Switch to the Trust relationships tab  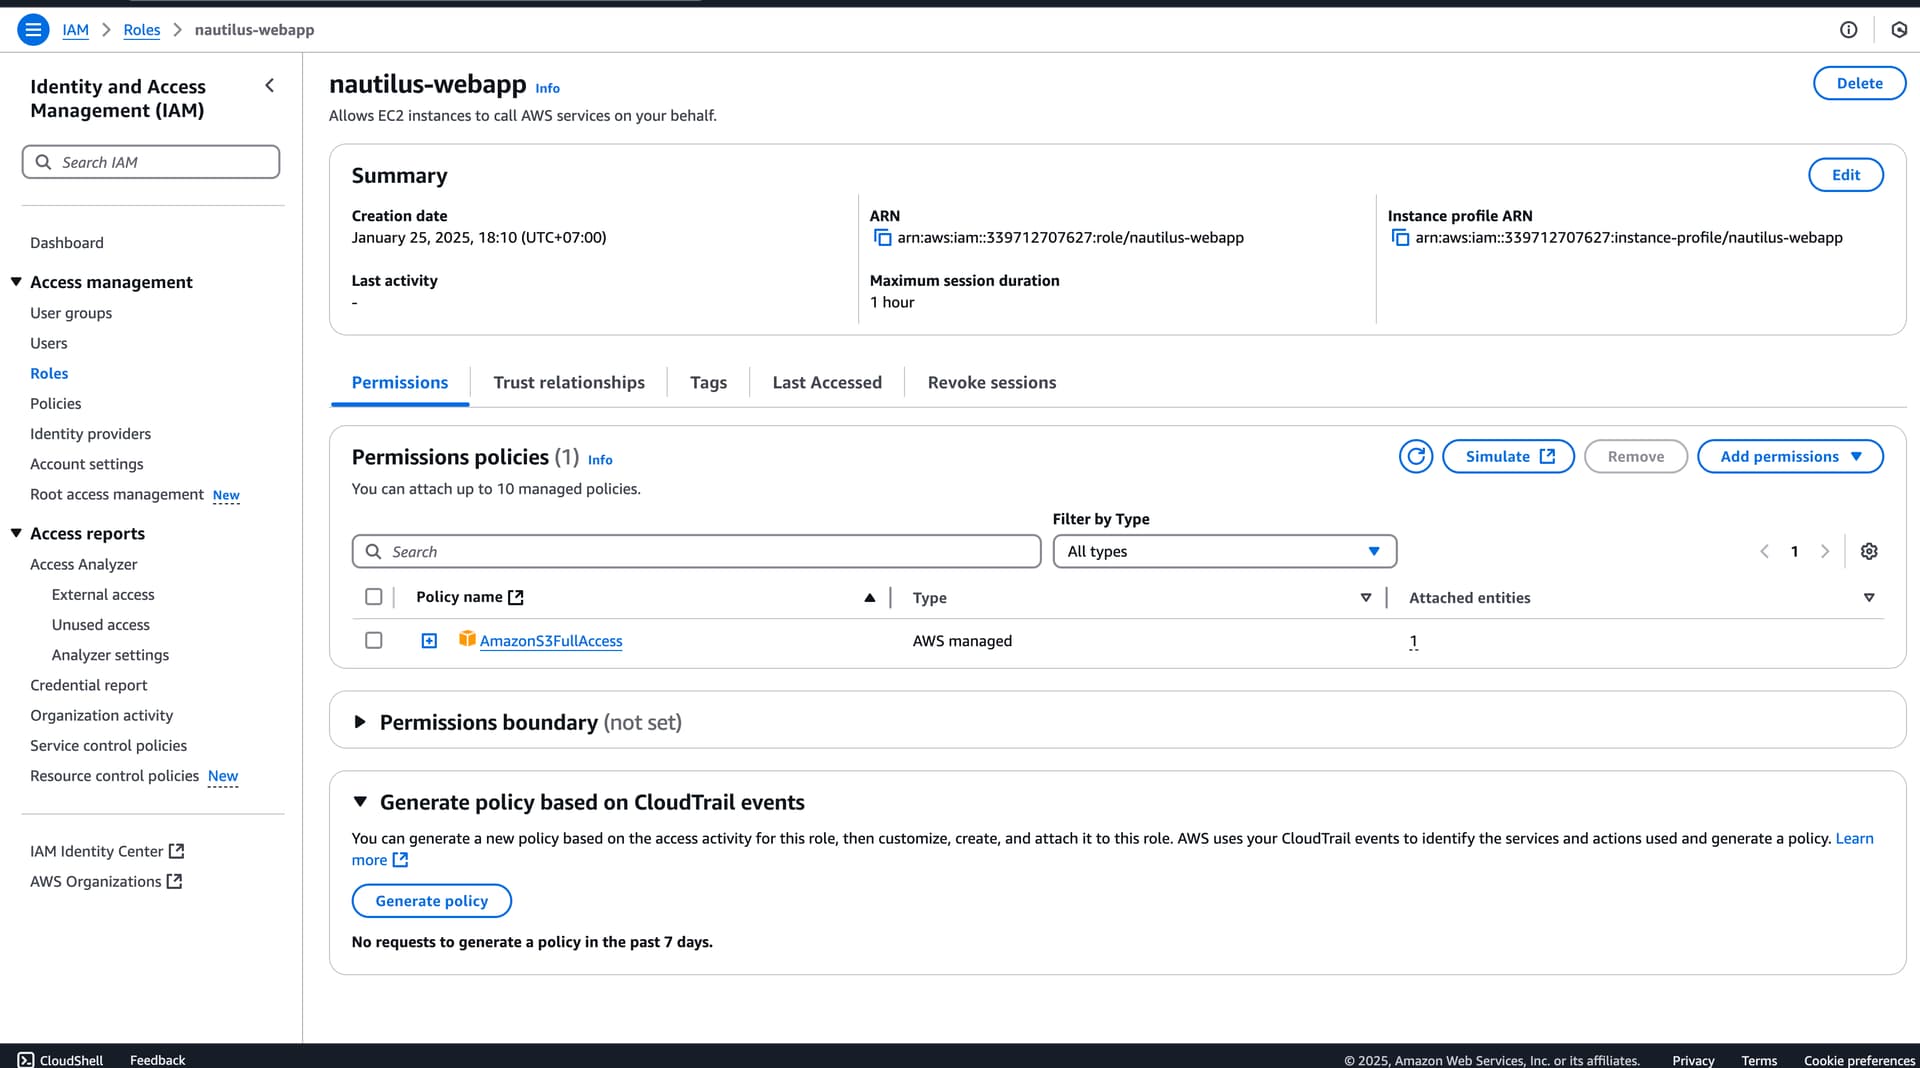[568, 383]
